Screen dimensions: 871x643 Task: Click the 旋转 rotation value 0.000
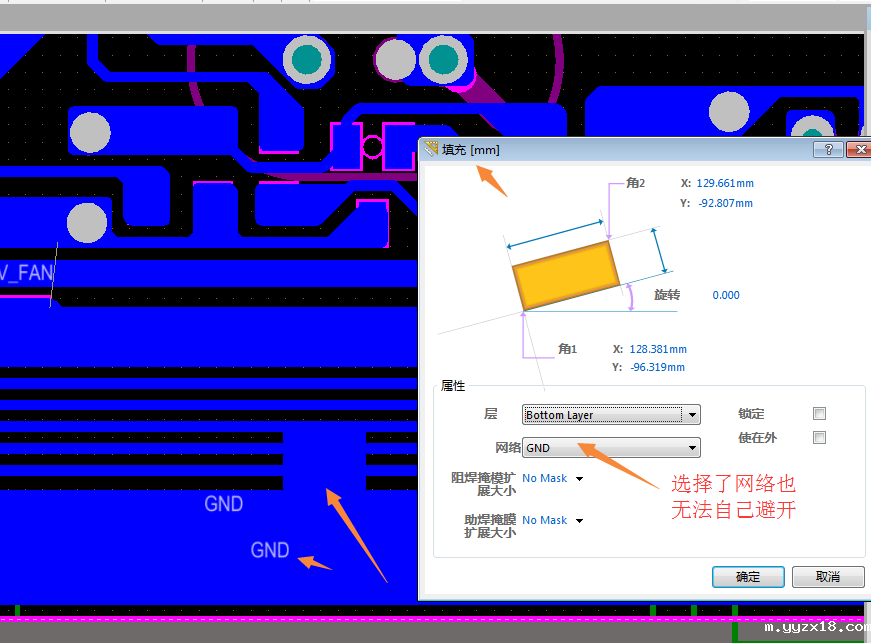tap(725, 295)
